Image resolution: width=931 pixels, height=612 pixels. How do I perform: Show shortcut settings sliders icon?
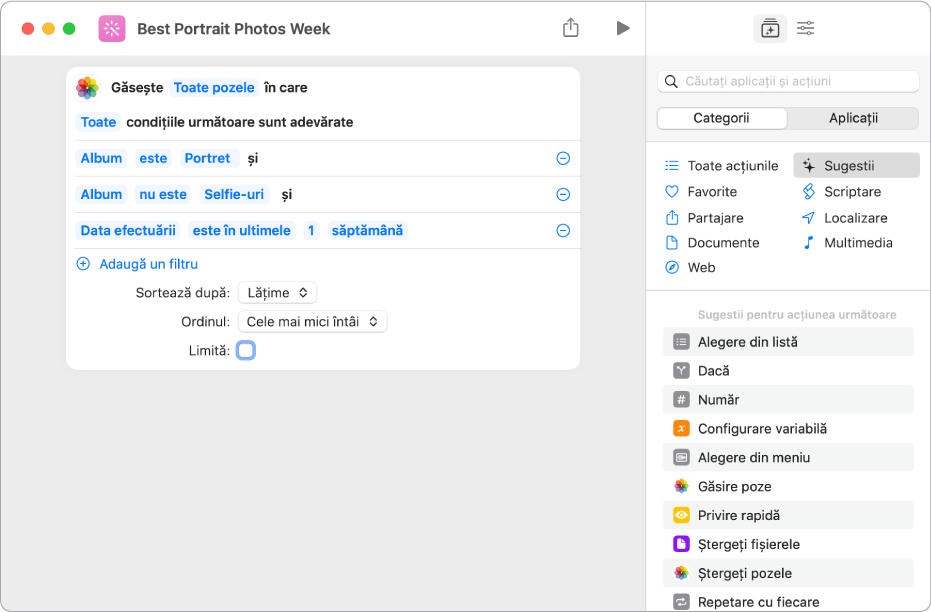point(806,29)
